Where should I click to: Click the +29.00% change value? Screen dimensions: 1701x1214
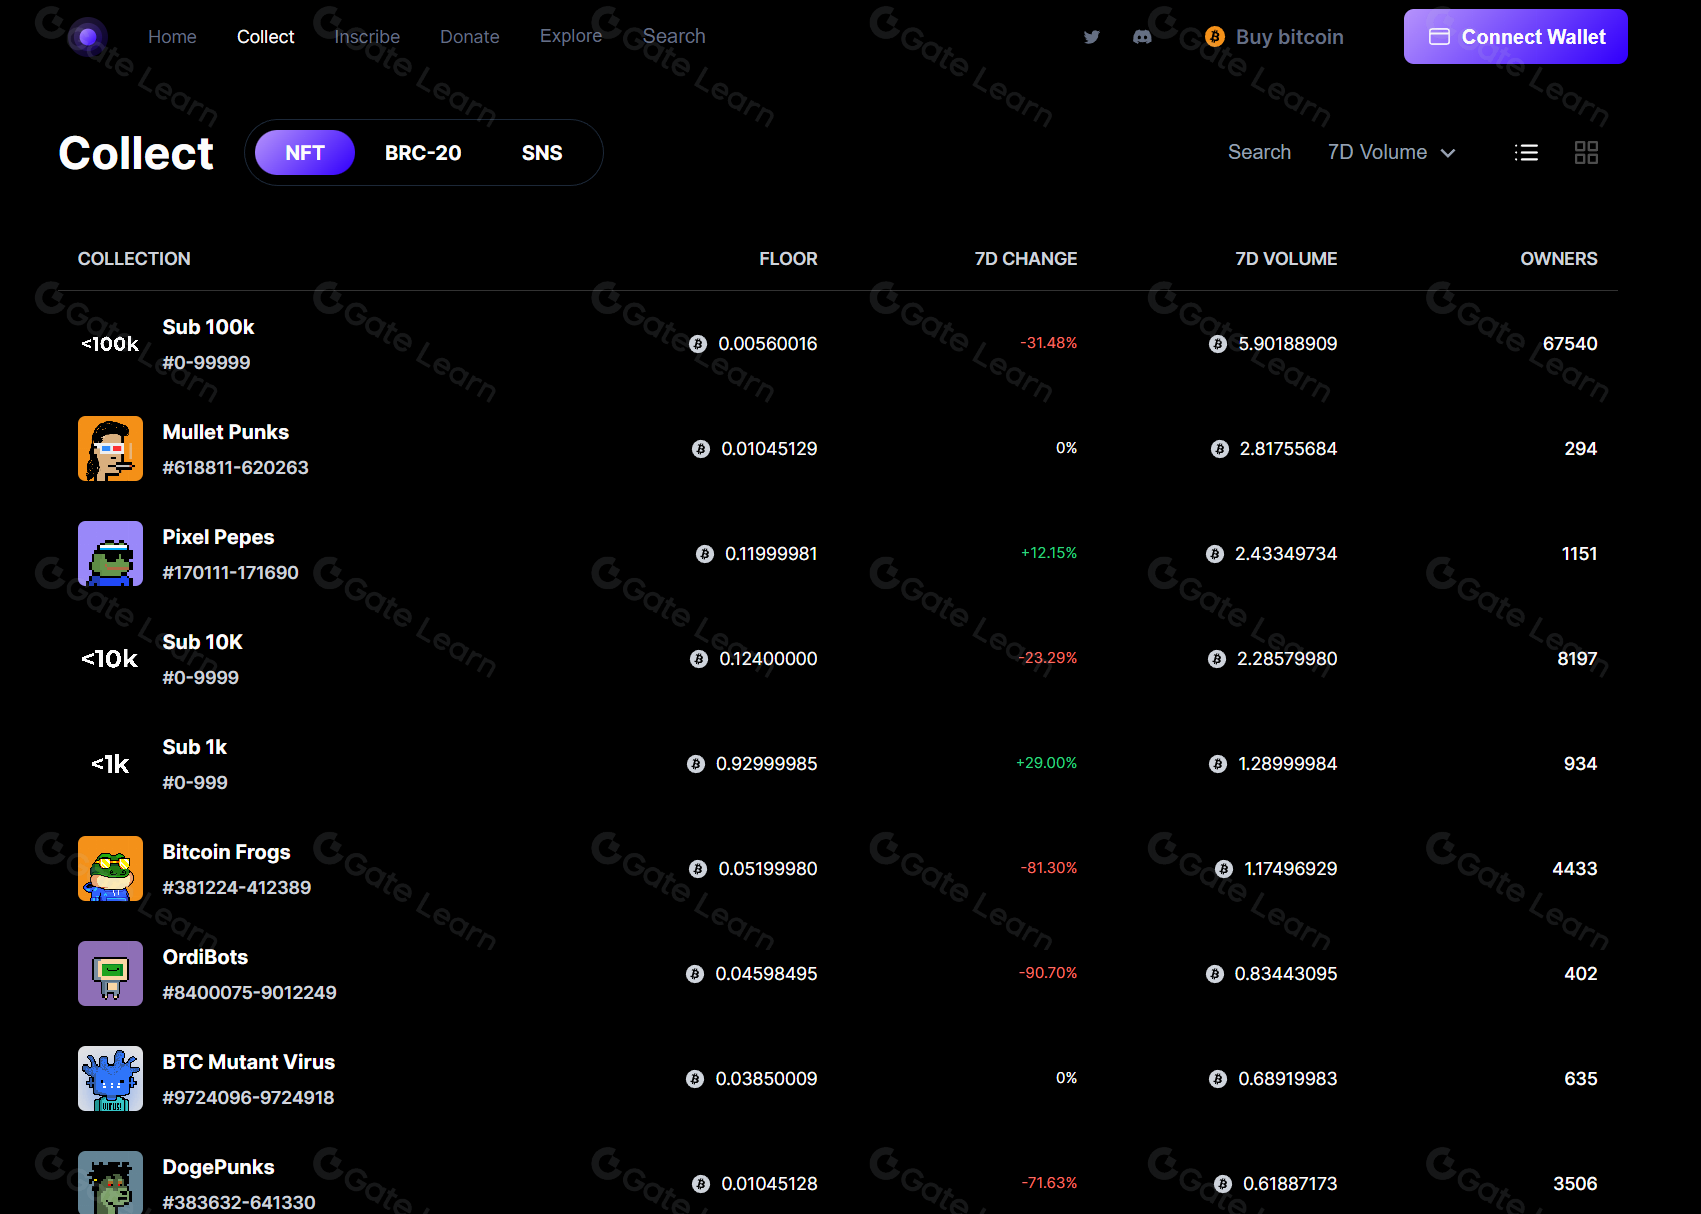click(1047, 763)
